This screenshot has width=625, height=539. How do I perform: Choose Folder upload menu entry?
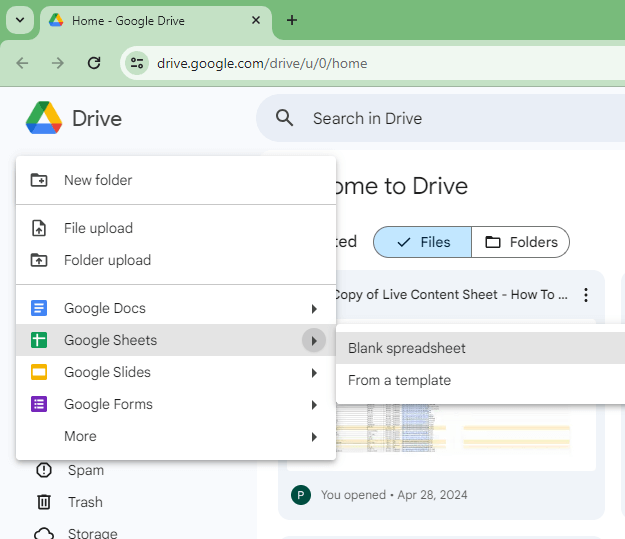click(x=176, y=260)
